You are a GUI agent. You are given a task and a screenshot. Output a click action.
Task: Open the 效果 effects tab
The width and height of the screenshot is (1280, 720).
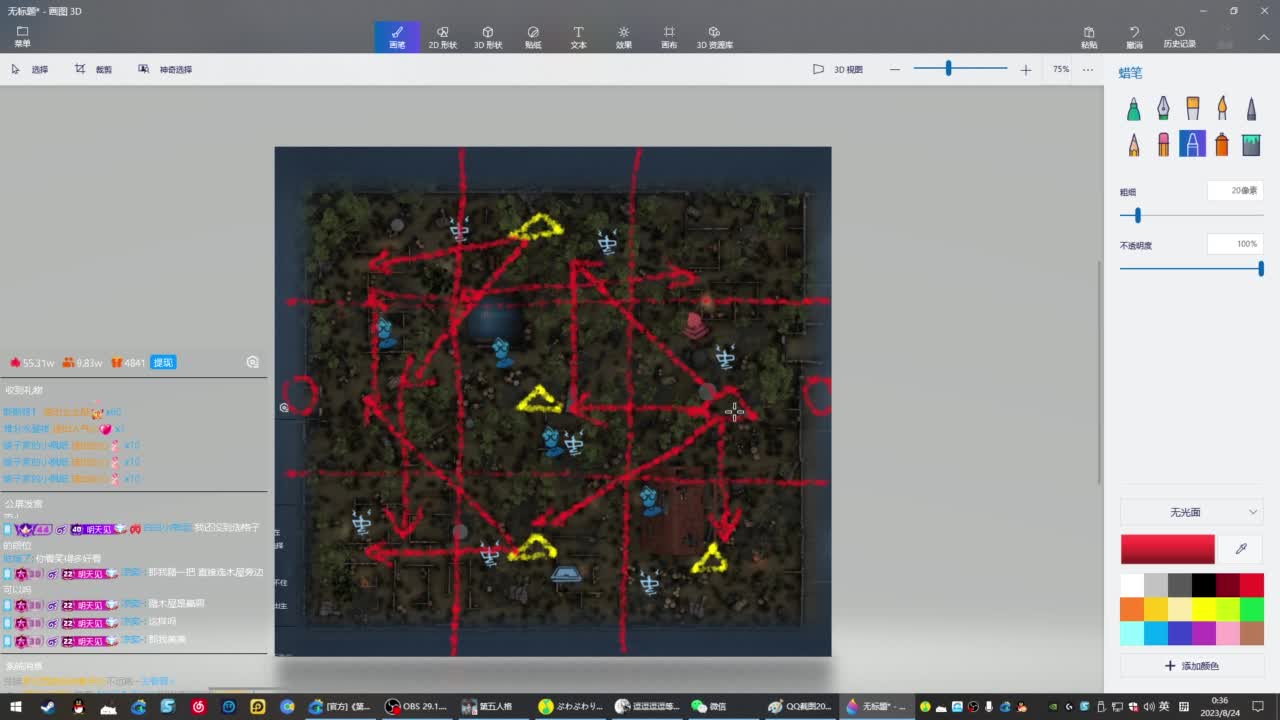[x=624, y=37]
